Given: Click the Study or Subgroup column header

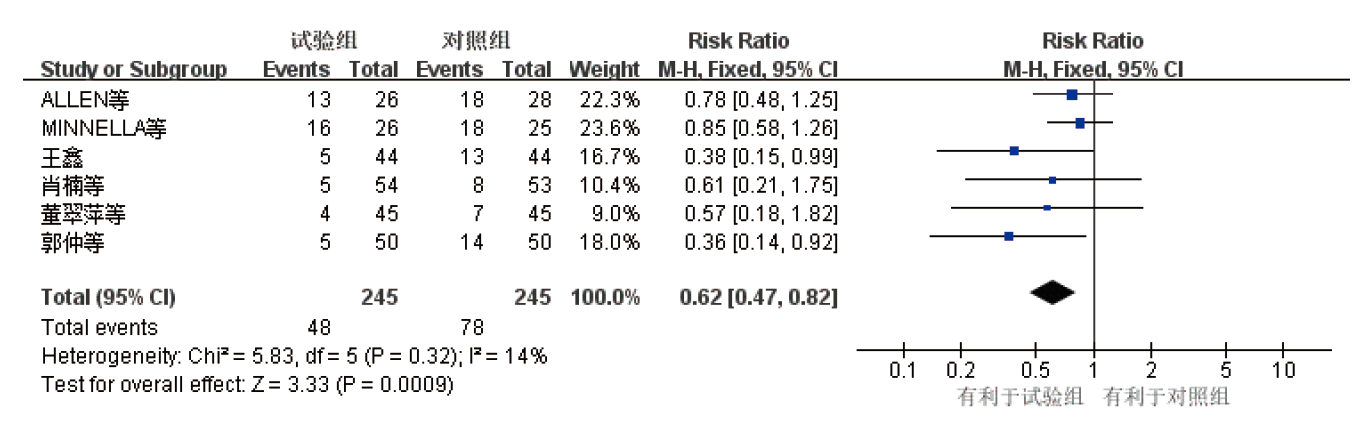Looking at the screenshot, I should coord(133,70).
